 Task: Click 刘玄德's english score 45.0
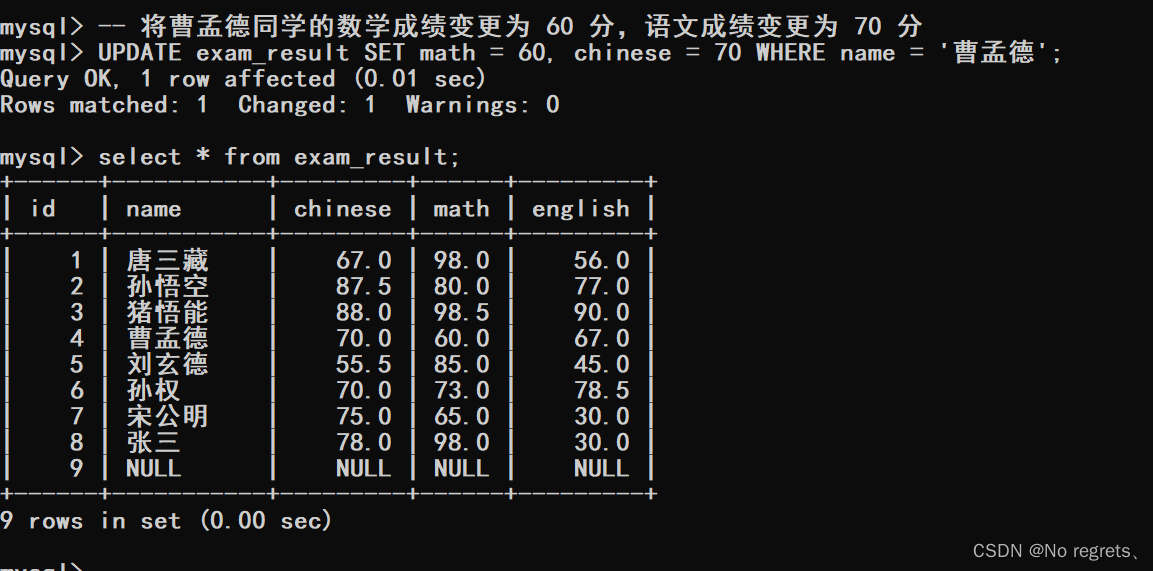pyautogui.click(x=602, y=364)
